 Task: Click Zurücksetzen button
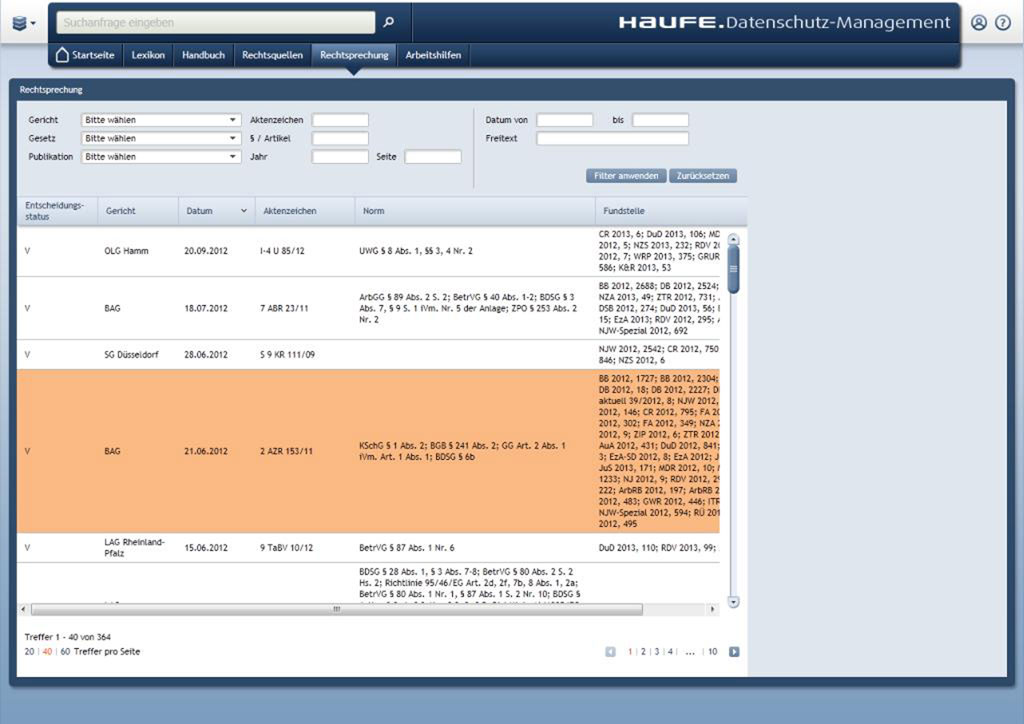703,176
